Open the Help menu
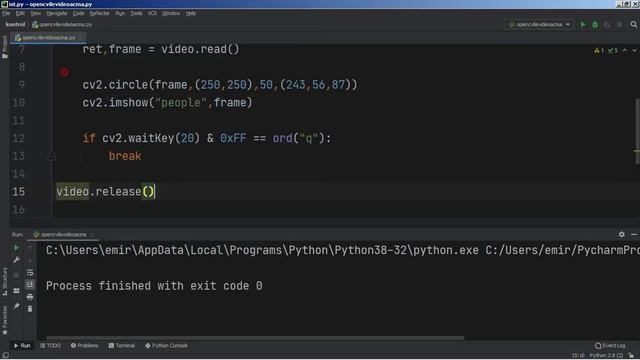This screenshot has height=360, width=640. [191, 13]
